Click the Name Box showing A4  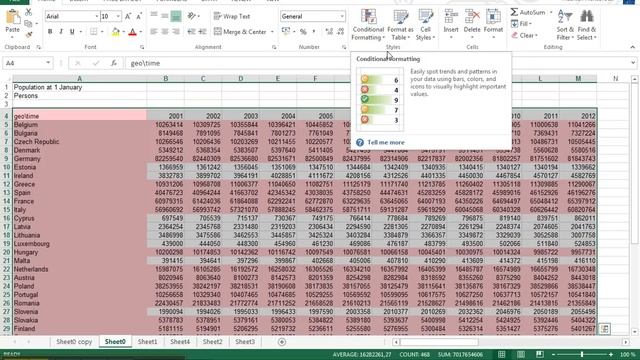27,63
